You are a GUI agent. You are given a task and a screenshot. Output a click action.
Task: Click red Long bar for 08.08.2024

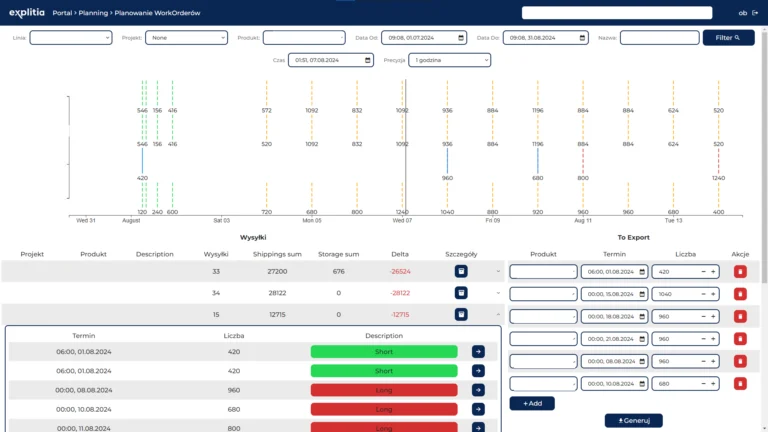click(384, 390)
